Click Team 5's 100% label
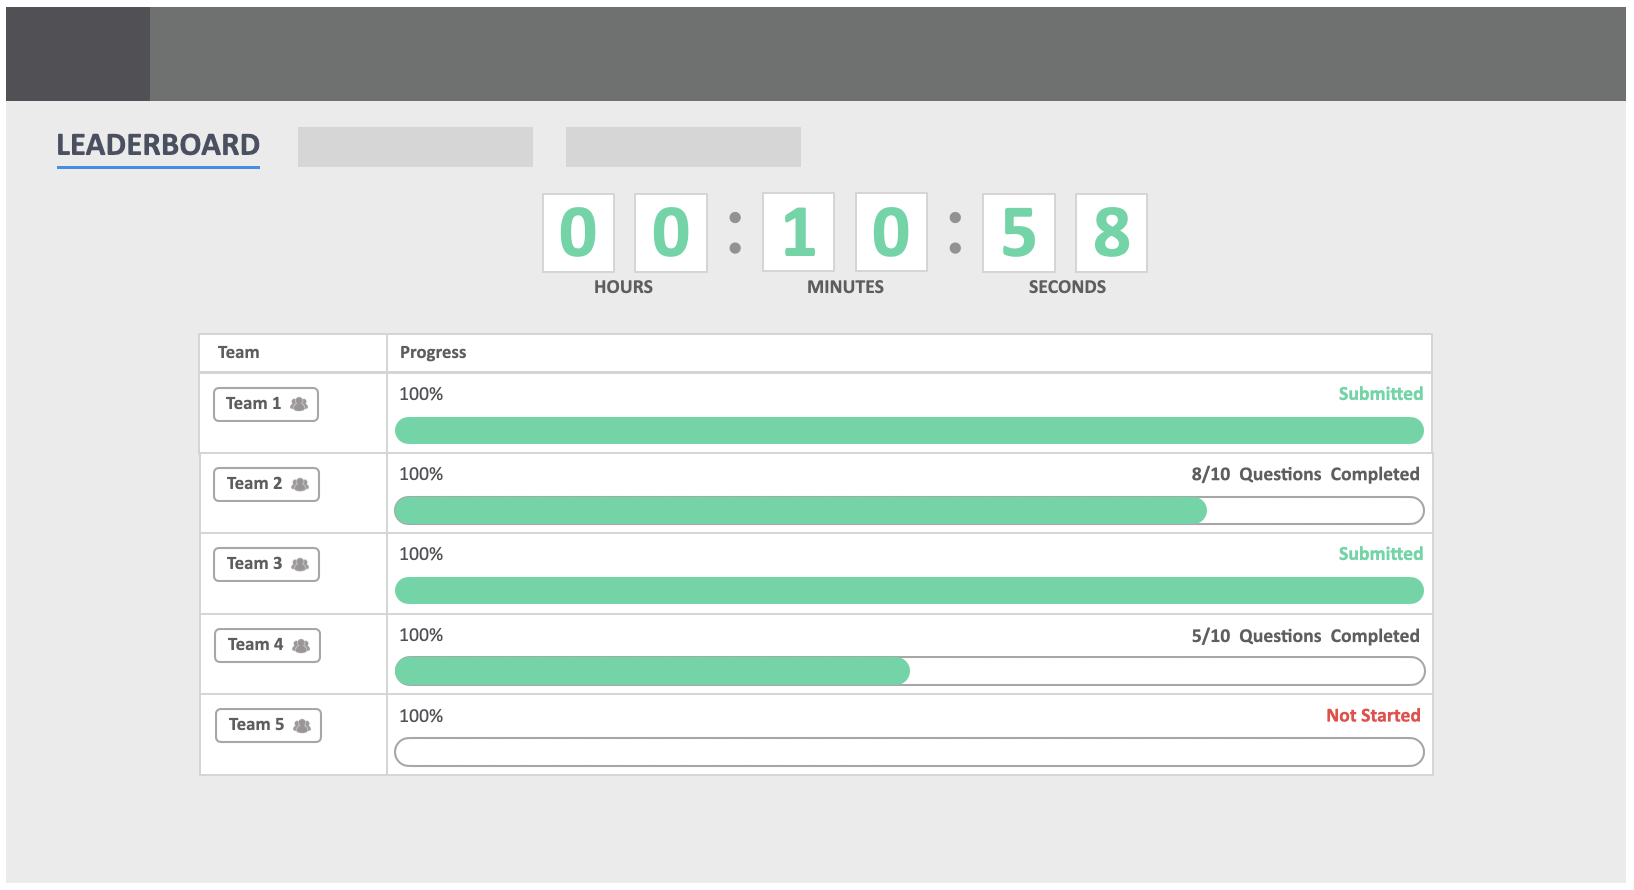Screen dimensions: 1634x890 (x=421, y=716)
